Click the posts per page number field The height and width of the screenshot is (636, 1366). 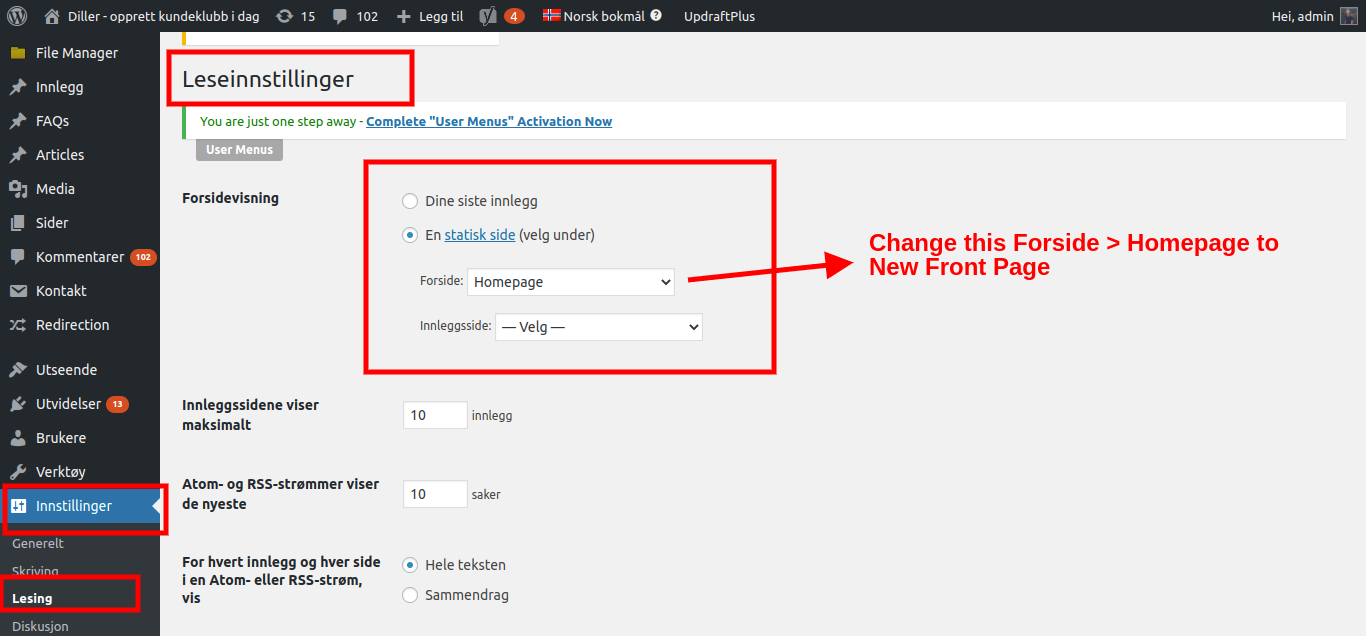pos(435,415)
